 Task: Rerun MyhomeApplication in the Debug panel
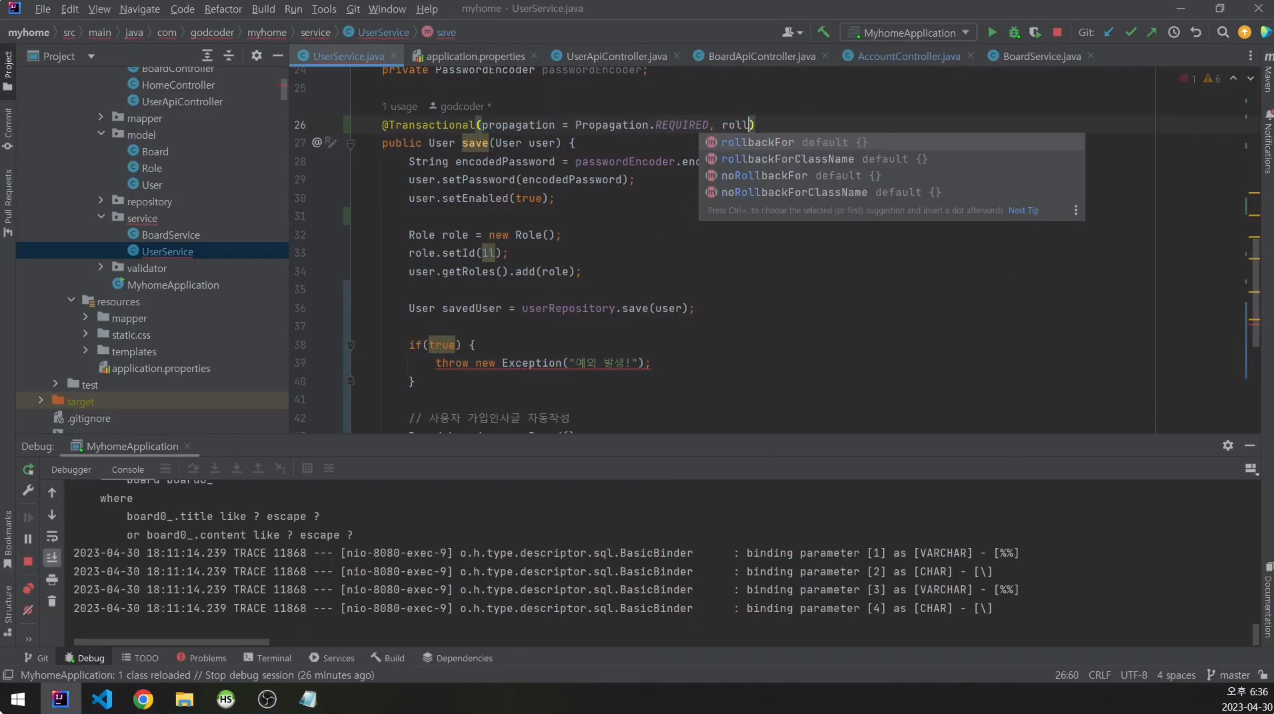28,469
